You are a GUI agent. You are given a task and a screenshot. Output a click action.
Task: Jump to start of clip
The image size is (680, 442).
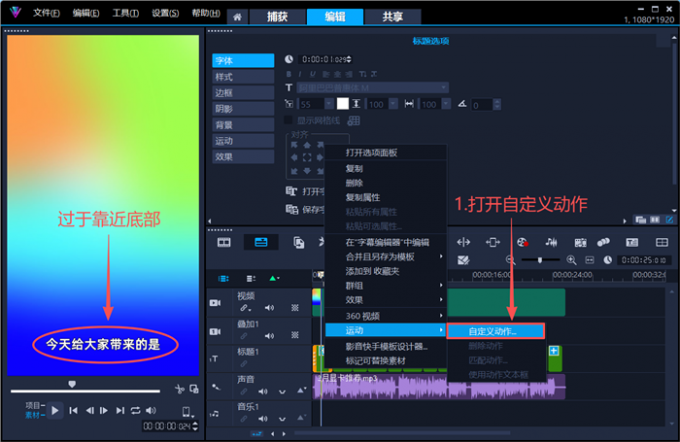pos(73,410)
